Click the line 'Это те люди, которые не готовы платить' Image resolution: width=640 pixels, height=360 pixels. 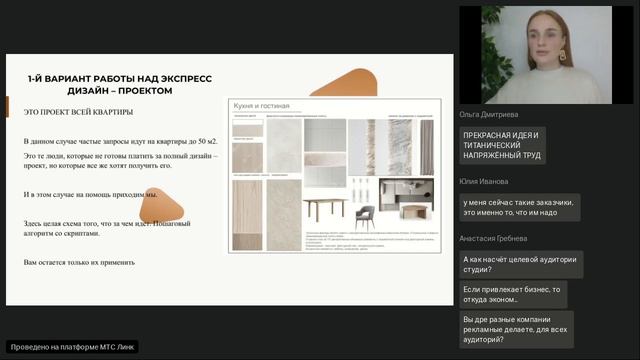pyautogui.click(x=121, y=161)
